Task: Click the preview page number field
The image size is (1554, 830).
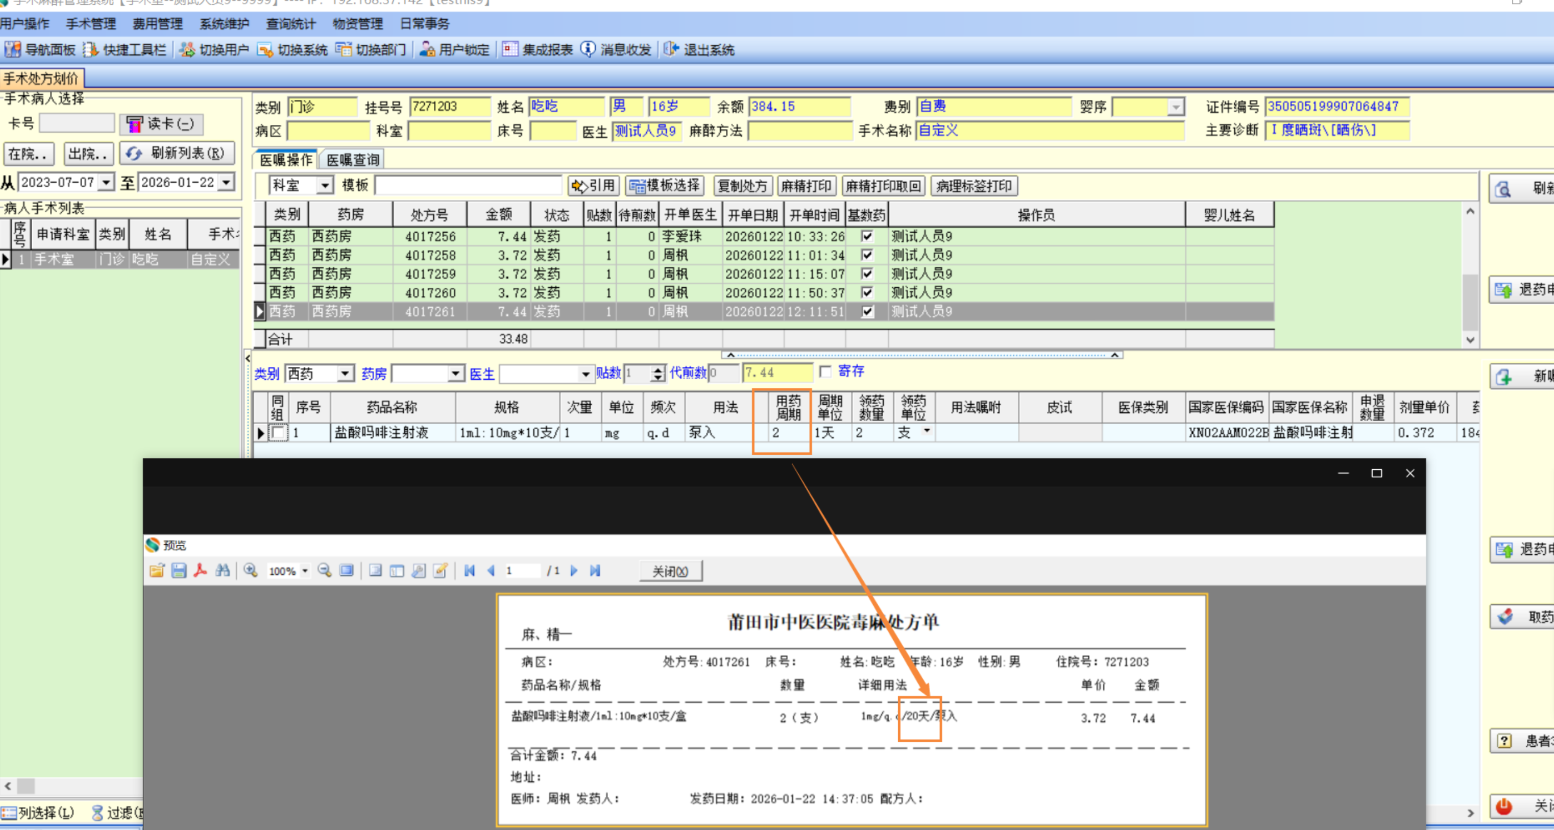Action: (523, 571)
